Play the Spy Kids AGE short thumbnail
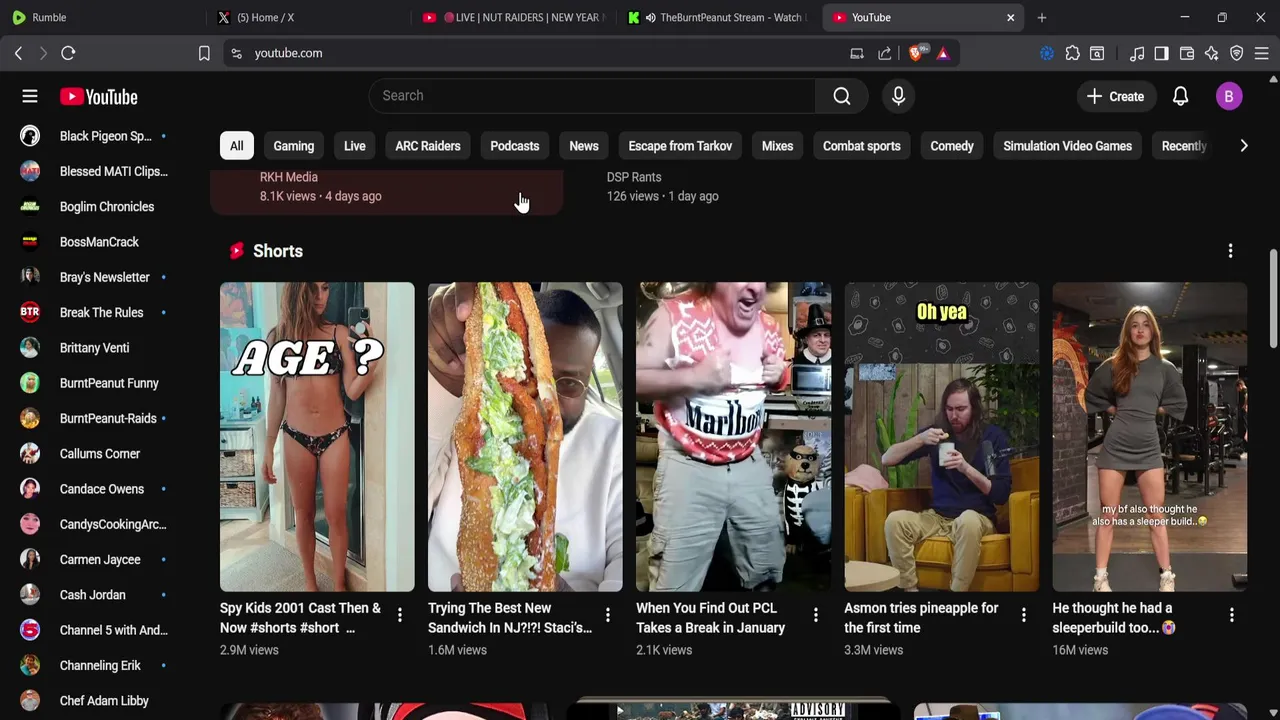This screenshot has height=720, width=1280. tap(317, 437)
